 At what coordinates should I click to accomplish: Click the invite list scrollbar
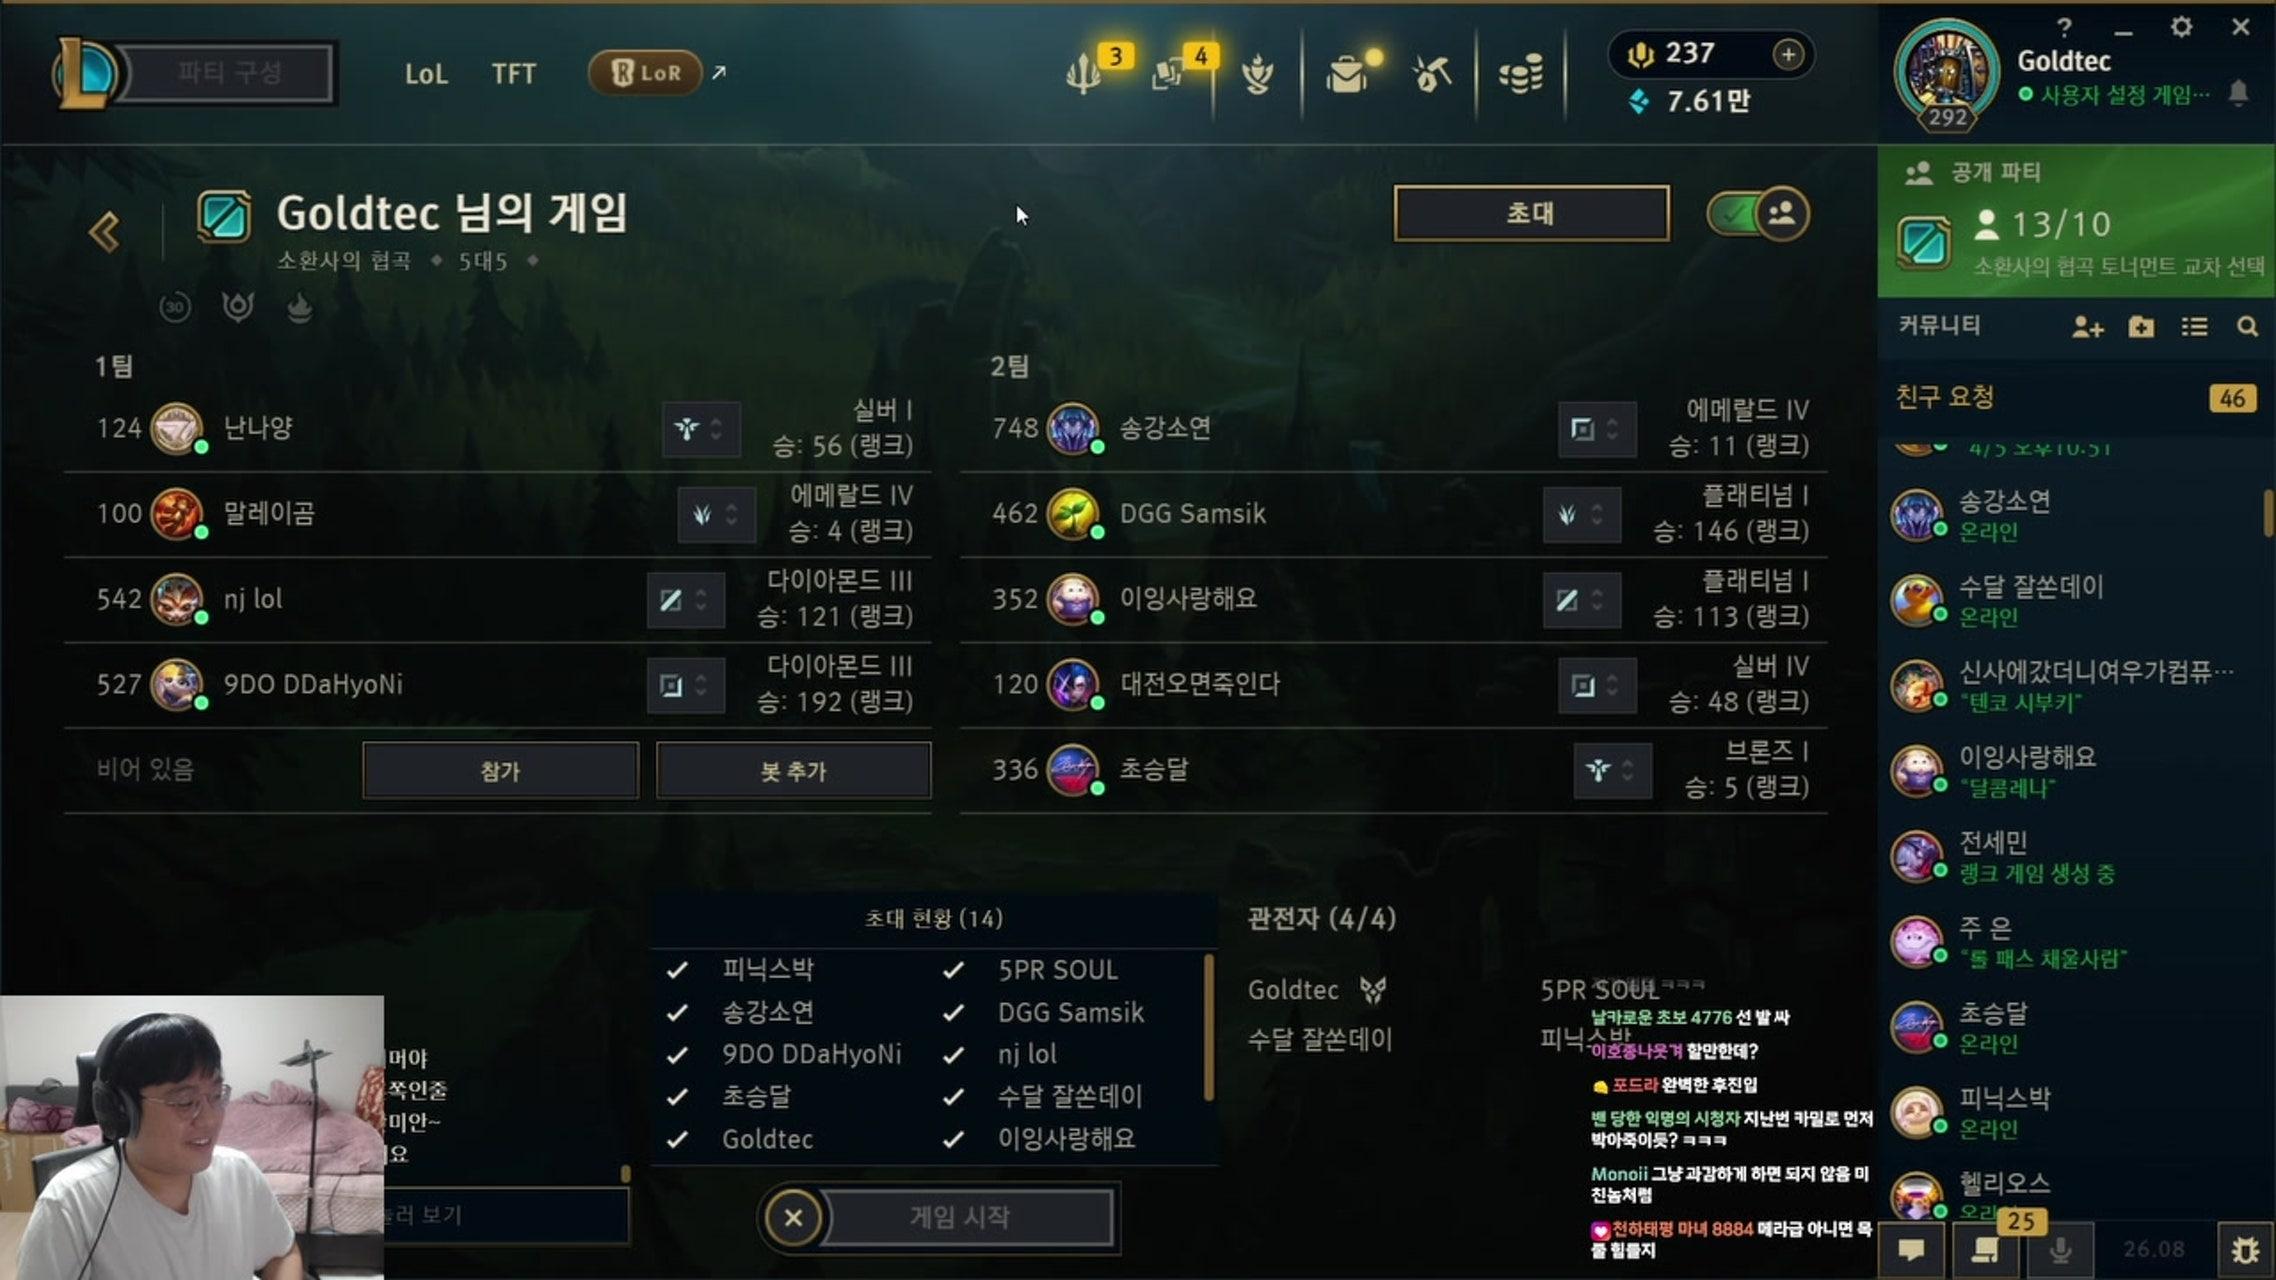[1209, 1028]
